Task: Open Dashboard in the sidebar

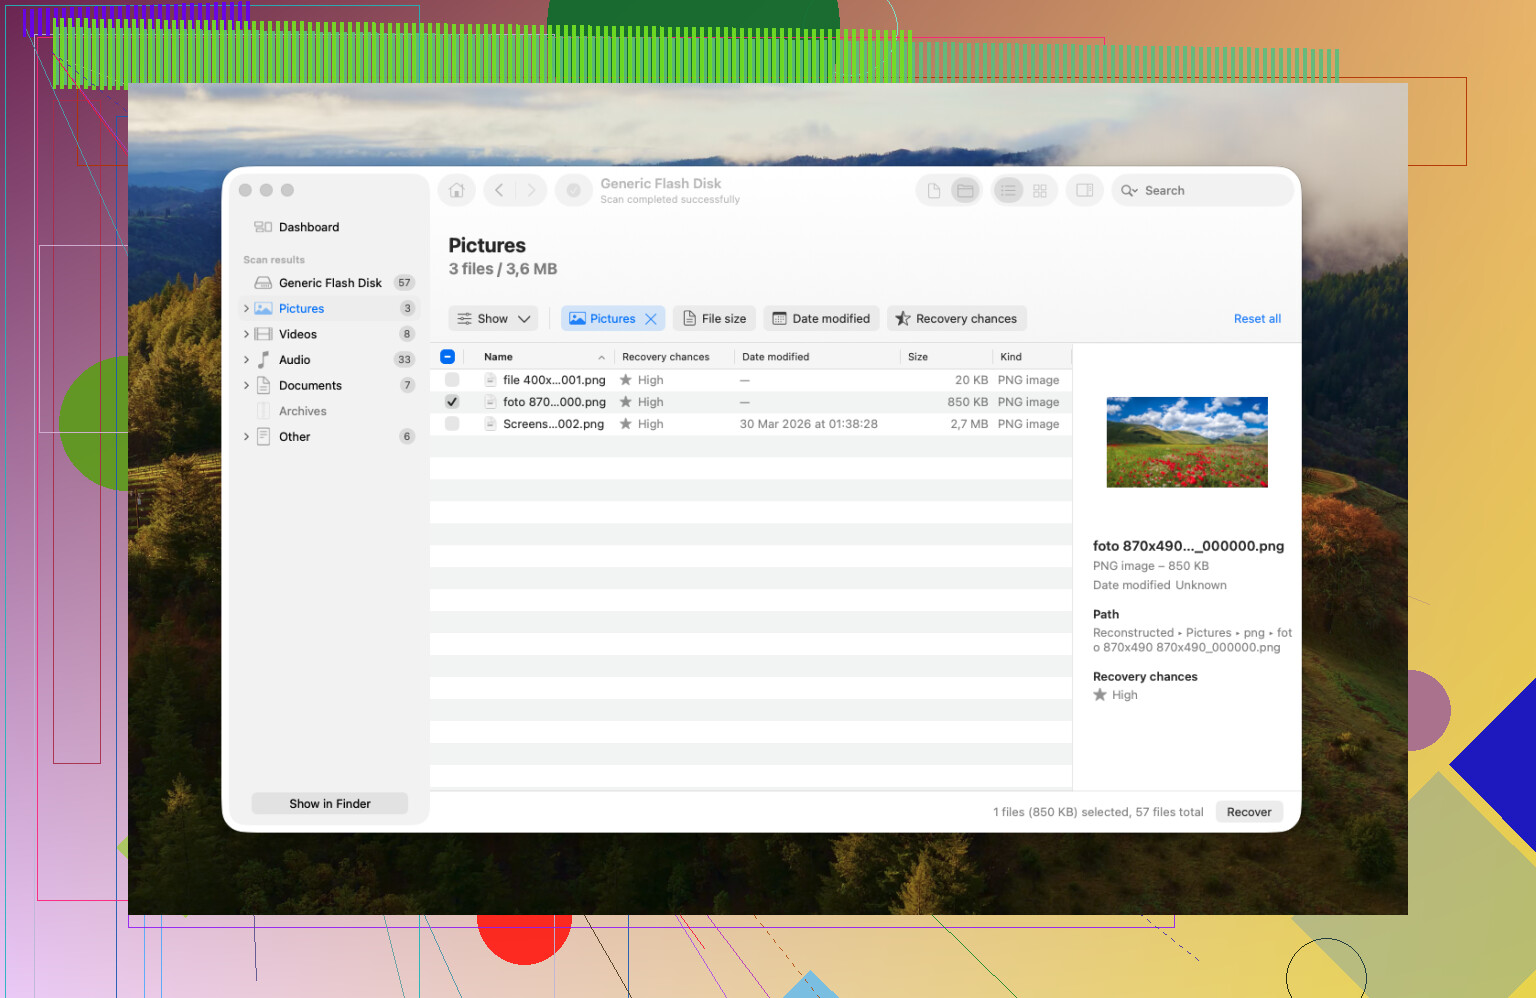Action: 309,227
